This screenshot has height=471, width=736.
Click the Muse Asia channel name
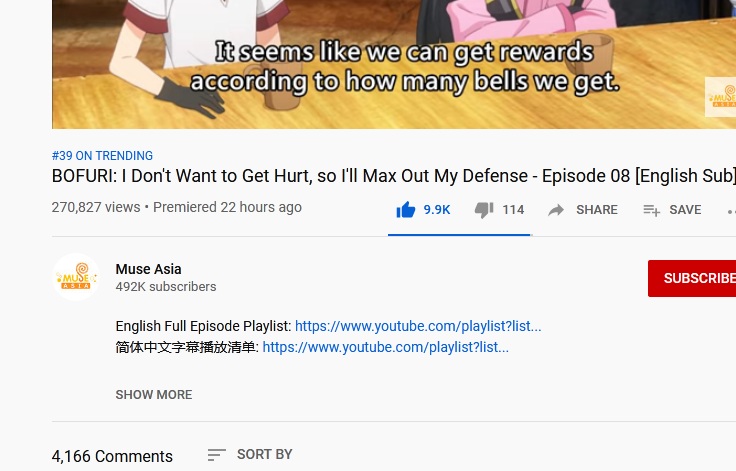tap(148, 269)
